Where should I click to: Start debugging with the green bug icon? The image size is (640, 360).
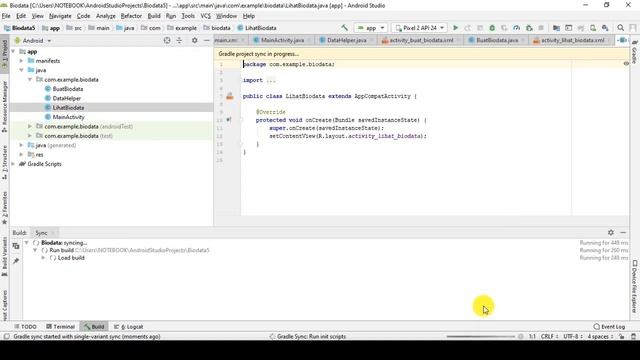click(492, 28)
